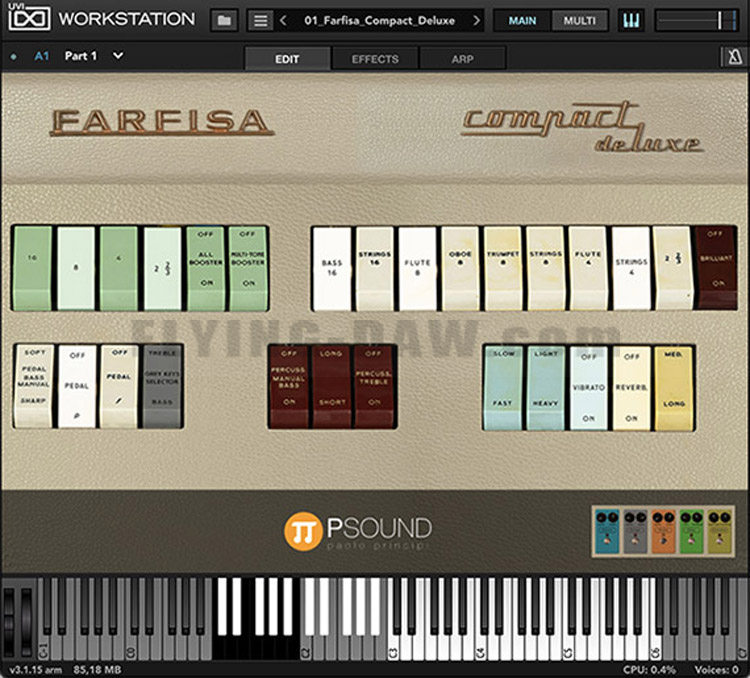Toggle the Trumpet 8 tab
Viewport: 750px width, 678px height.
tap(503, 268)
